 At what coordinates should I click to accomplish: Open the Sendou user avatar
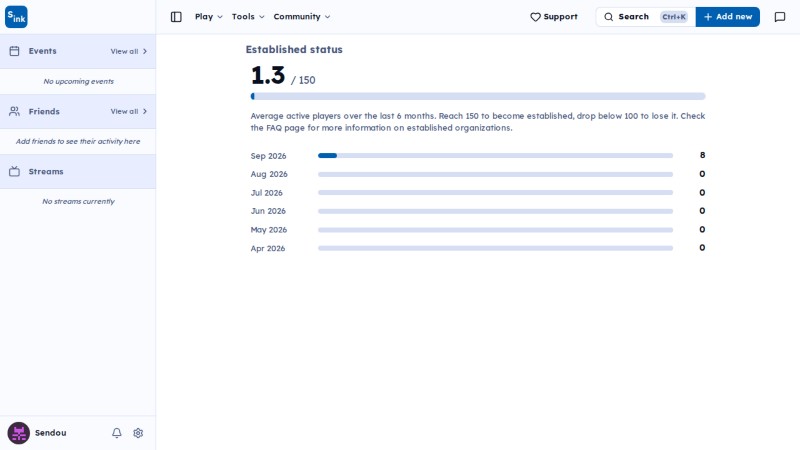click(18, 433)
